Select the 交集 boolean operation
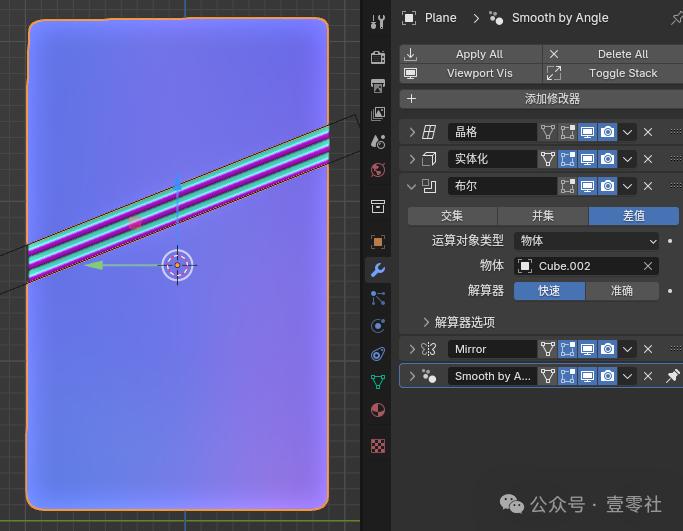The width and height of the screenshot is (683, 531). [452, 216]
